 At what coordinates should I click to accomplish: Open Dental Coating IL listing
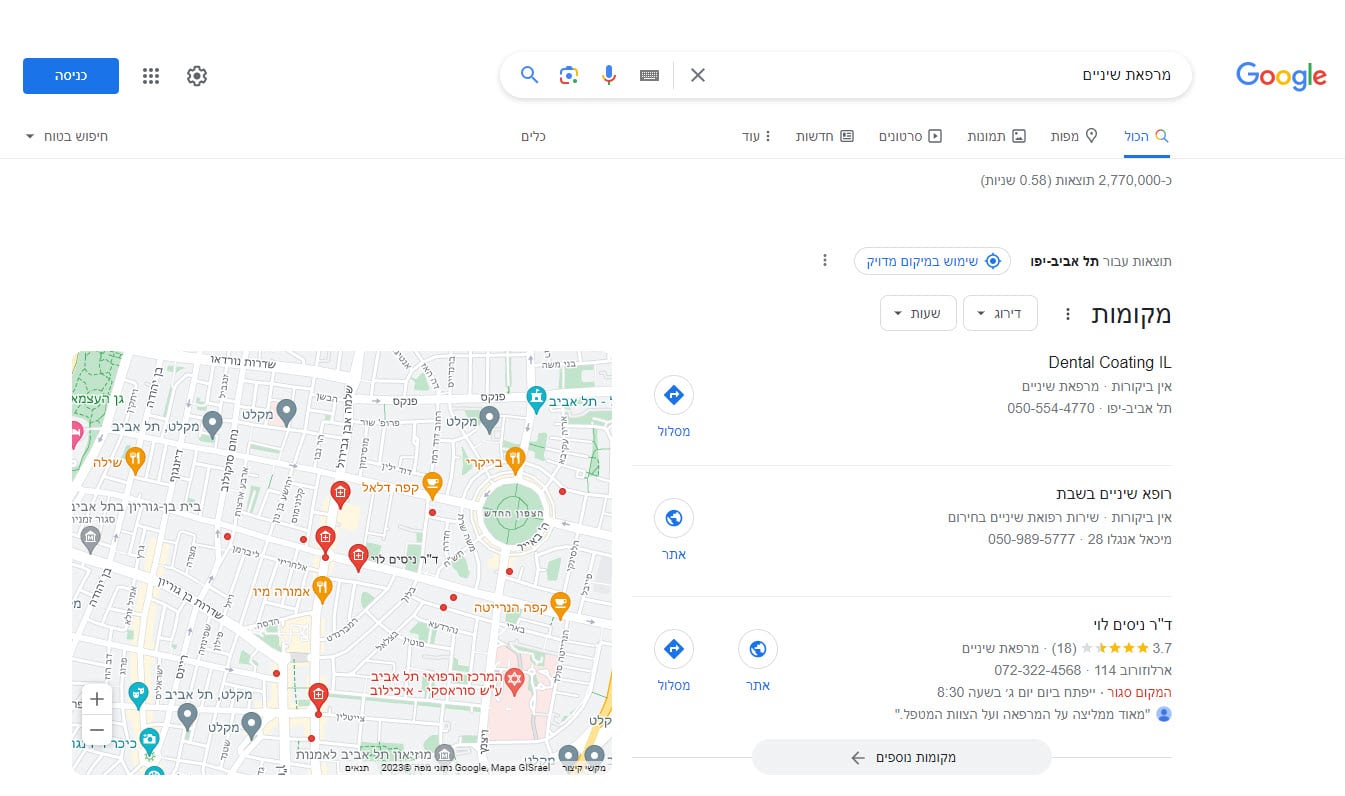pos(1109,362)
